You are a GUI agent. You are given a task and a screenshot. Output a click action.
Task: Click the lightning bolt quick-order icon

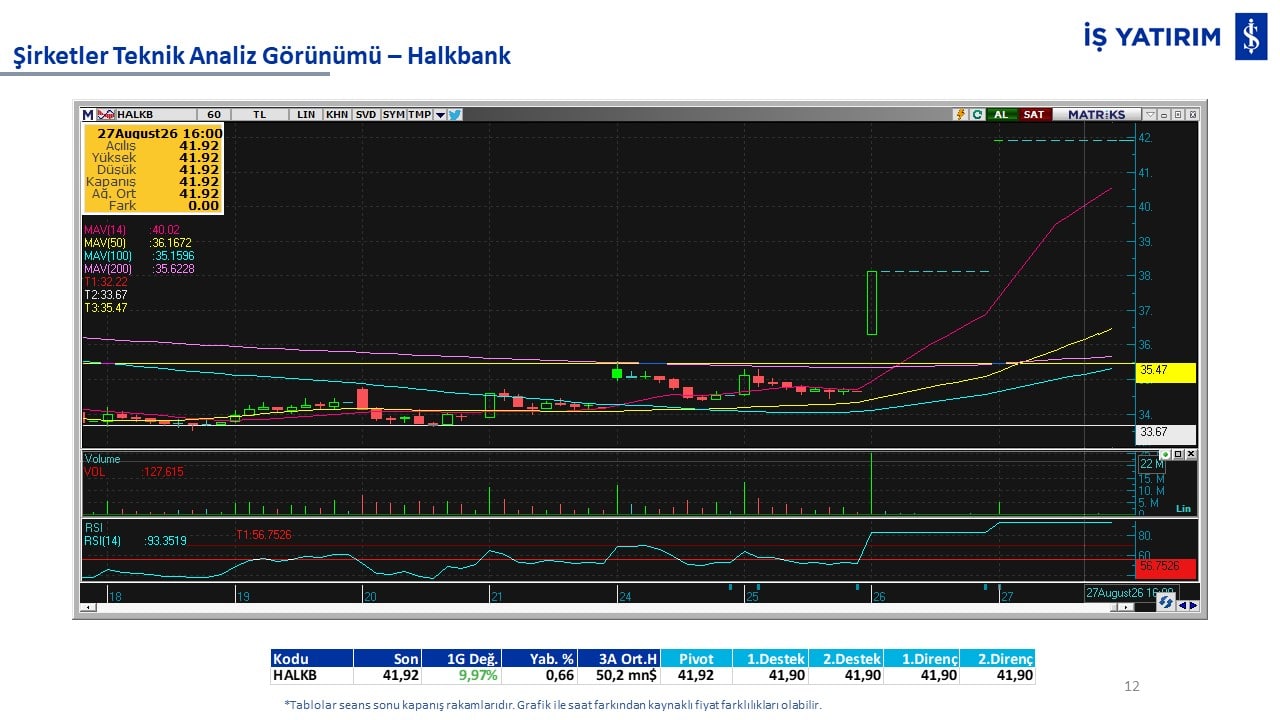click(961, 114)
